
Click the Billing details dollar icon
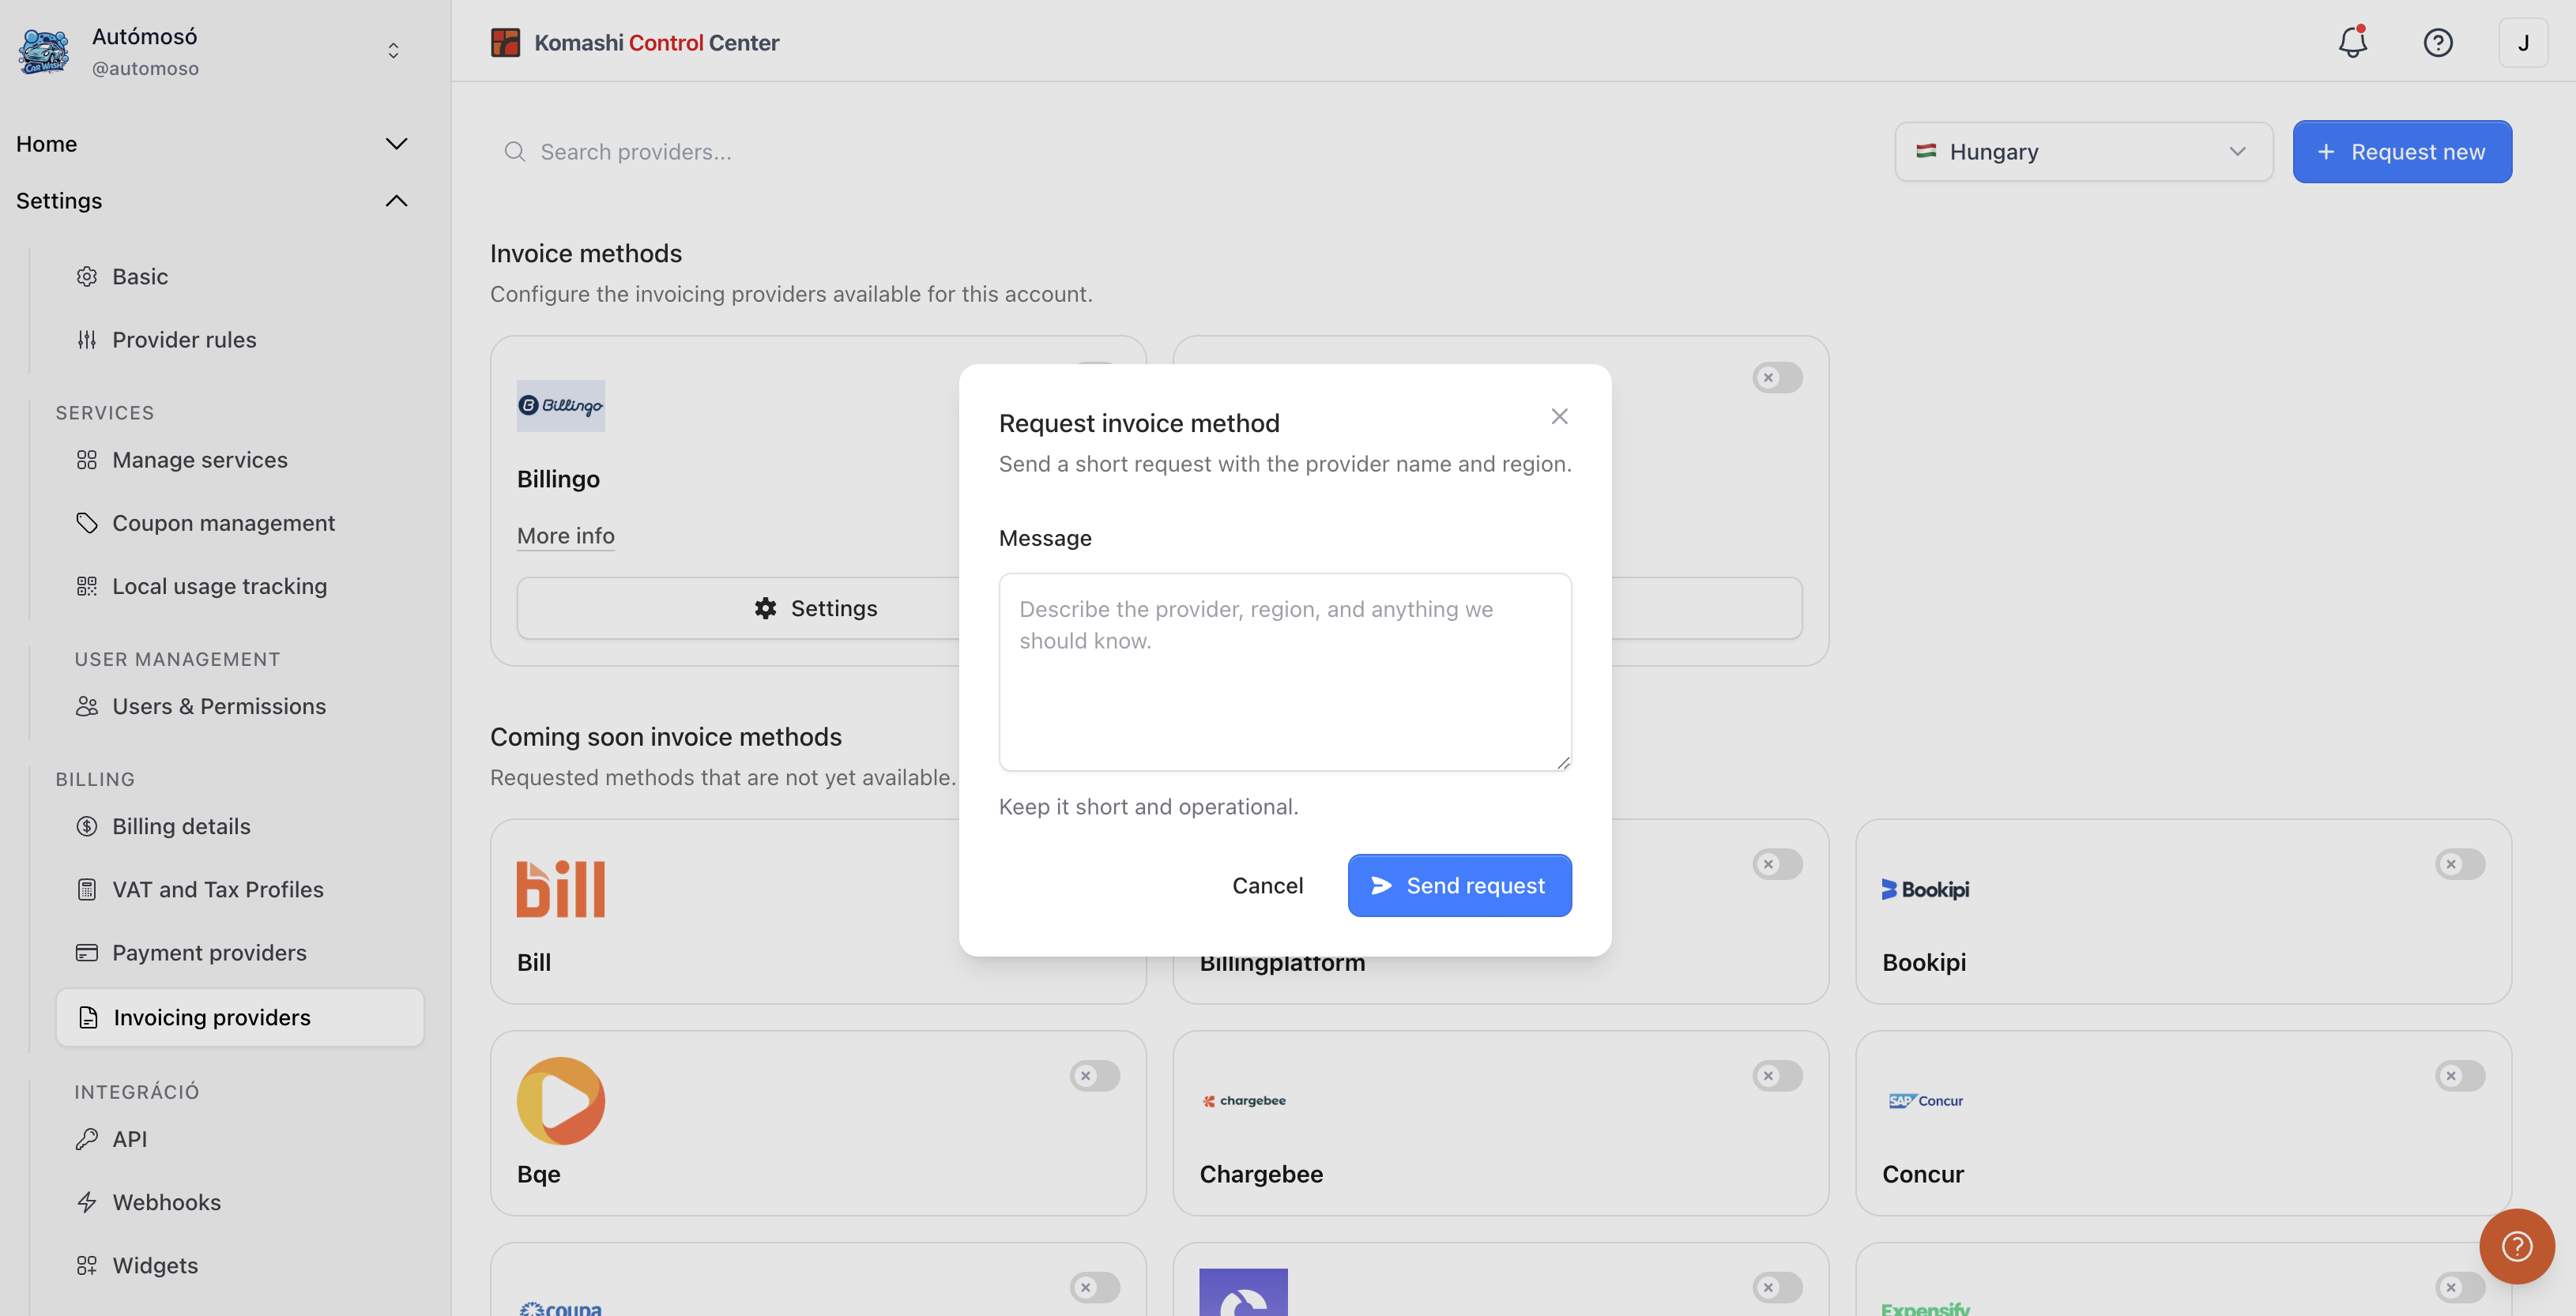pos(87,826)
